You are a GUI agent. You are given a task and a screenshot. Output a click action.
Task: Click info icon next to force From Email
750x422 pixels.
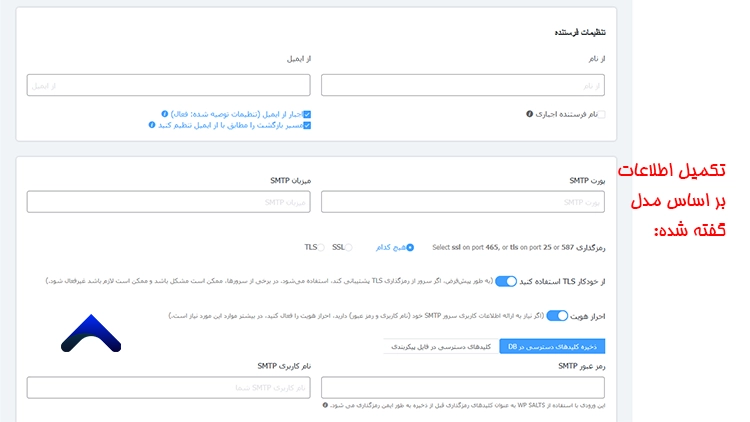(x=165, y=114)
